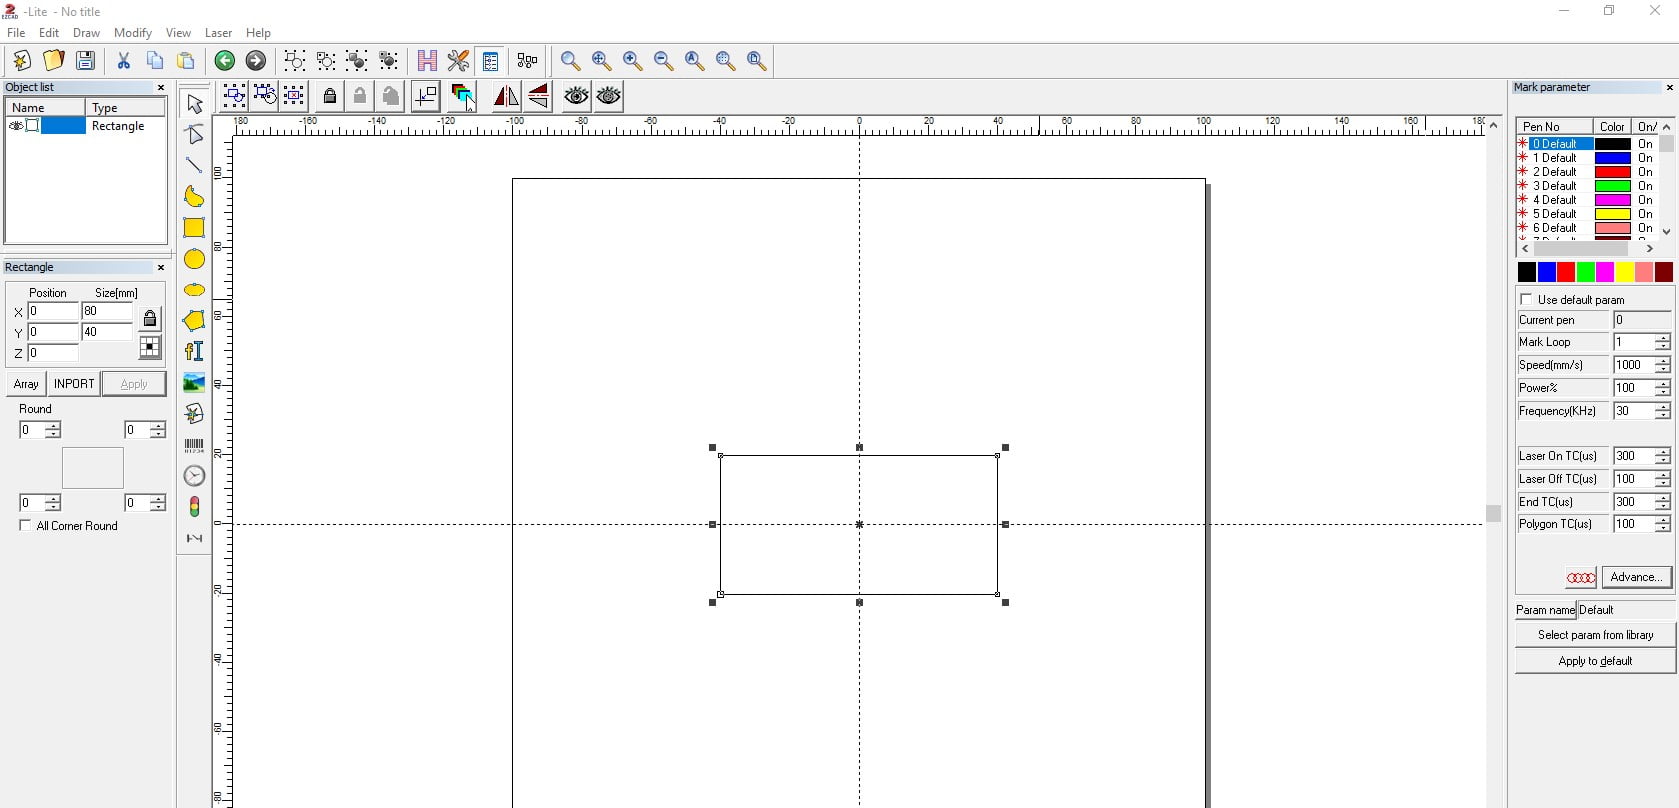Pick the green color swatch in palette
This screenshot has width=1679, height=808.
pyautogui.click(x=1585, y=272)
